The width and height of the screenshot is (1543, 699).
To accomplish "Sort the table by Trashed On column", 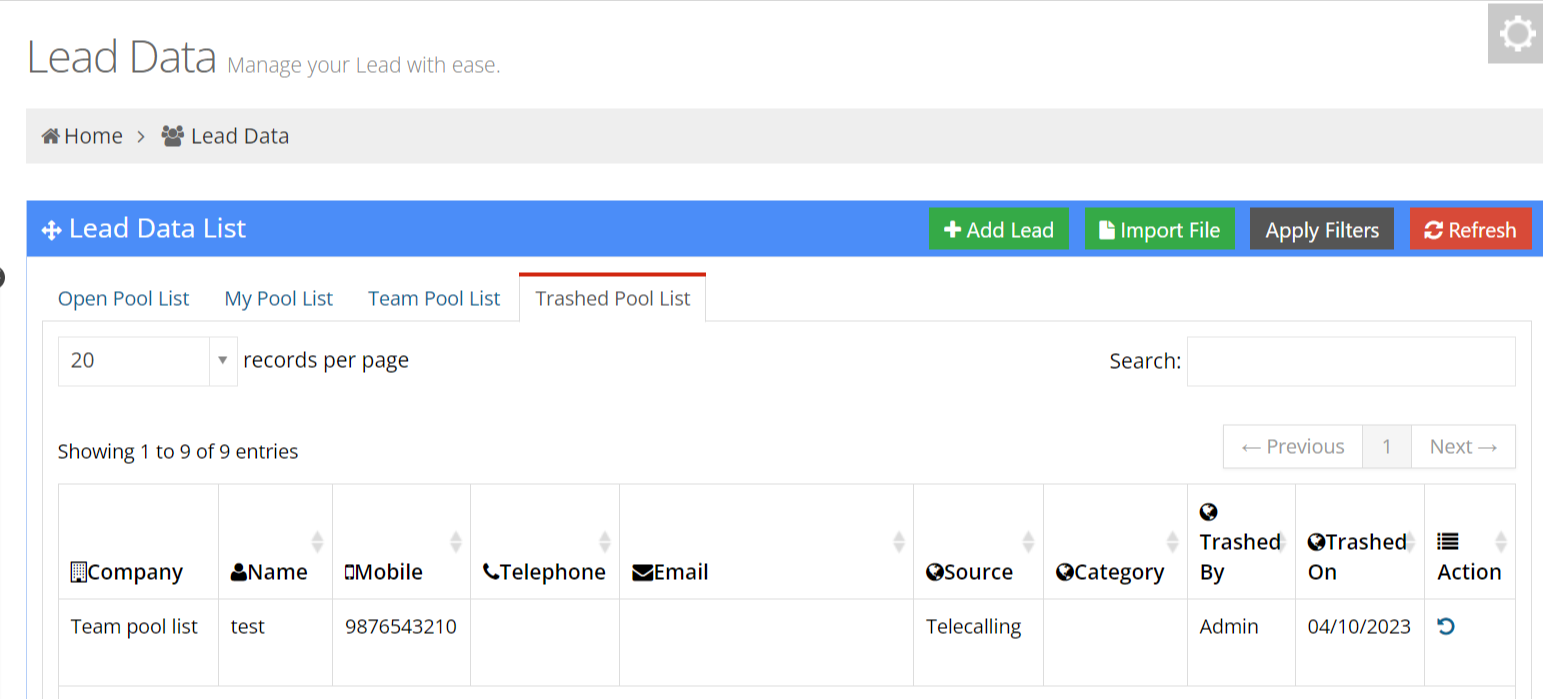I will click(1358, 556).
